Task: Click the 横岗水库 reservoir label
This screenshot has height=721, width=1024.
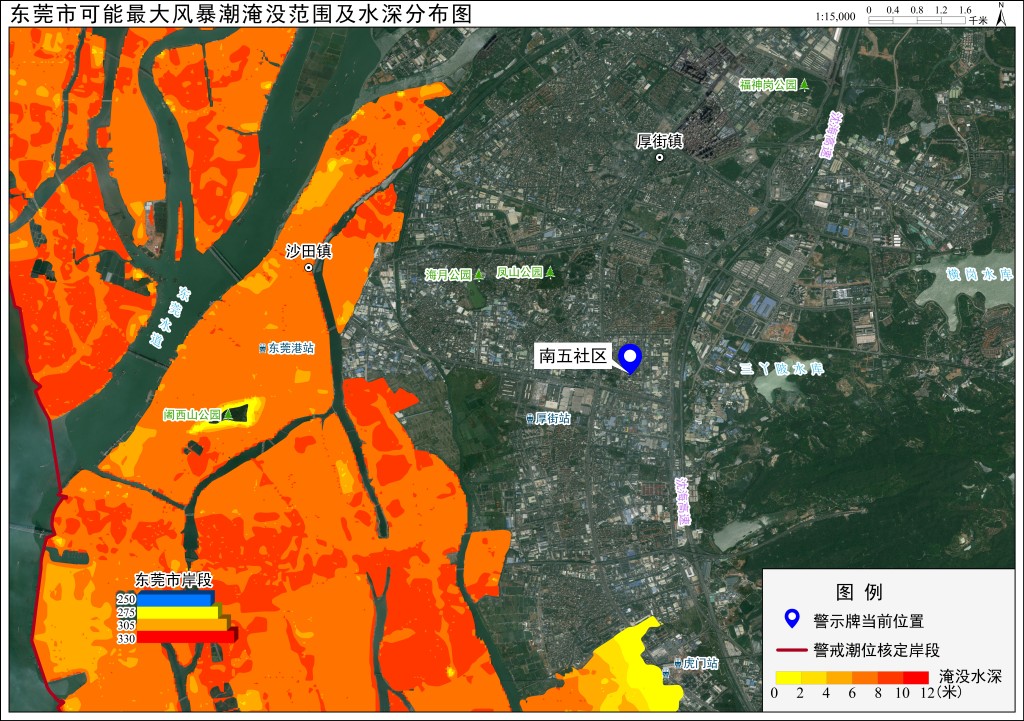Action: [x=980, y=275]
